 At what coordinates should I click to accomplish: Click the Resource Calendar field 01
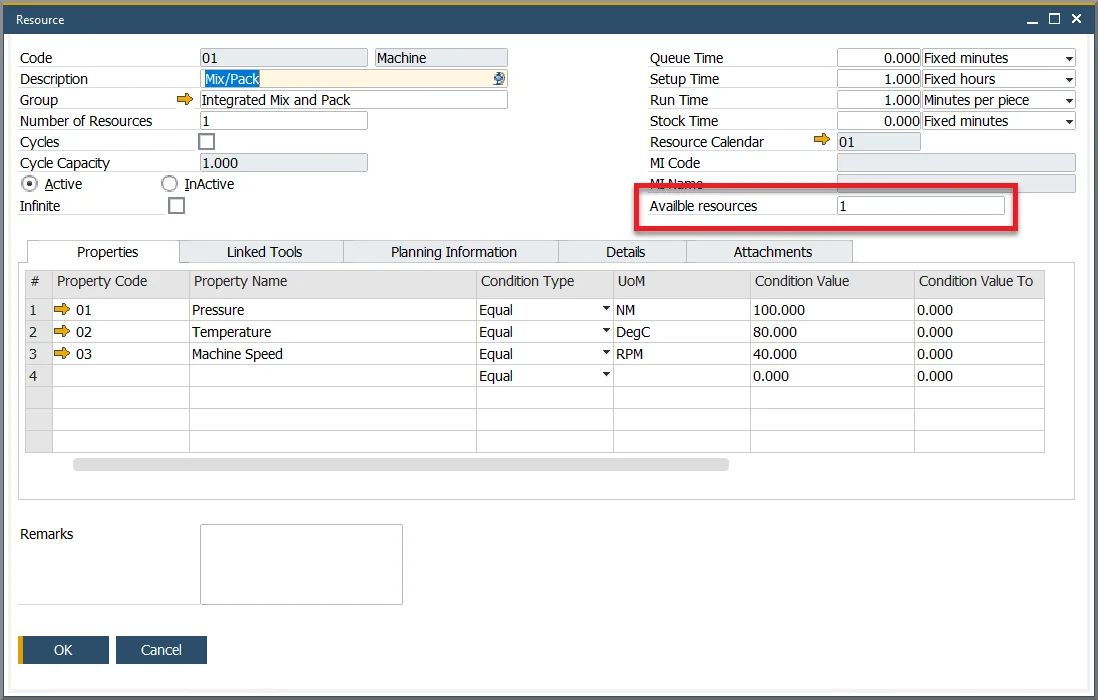pyautogui.click(x=879, y=141)
